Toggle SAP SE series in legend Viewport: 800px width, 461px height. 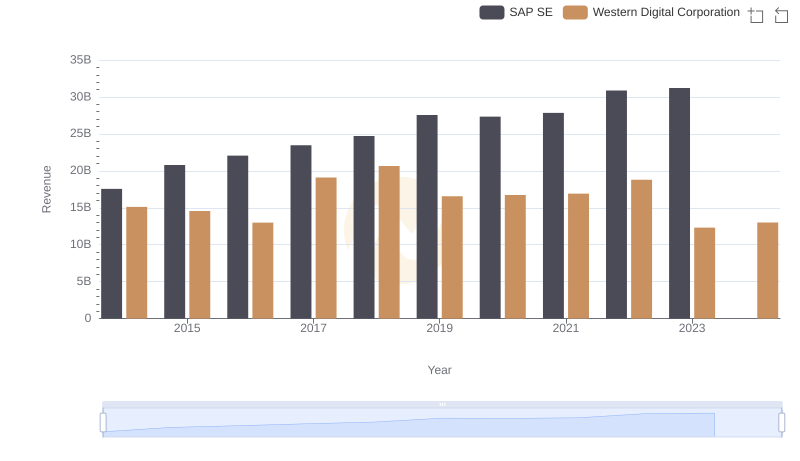(516, 12)
